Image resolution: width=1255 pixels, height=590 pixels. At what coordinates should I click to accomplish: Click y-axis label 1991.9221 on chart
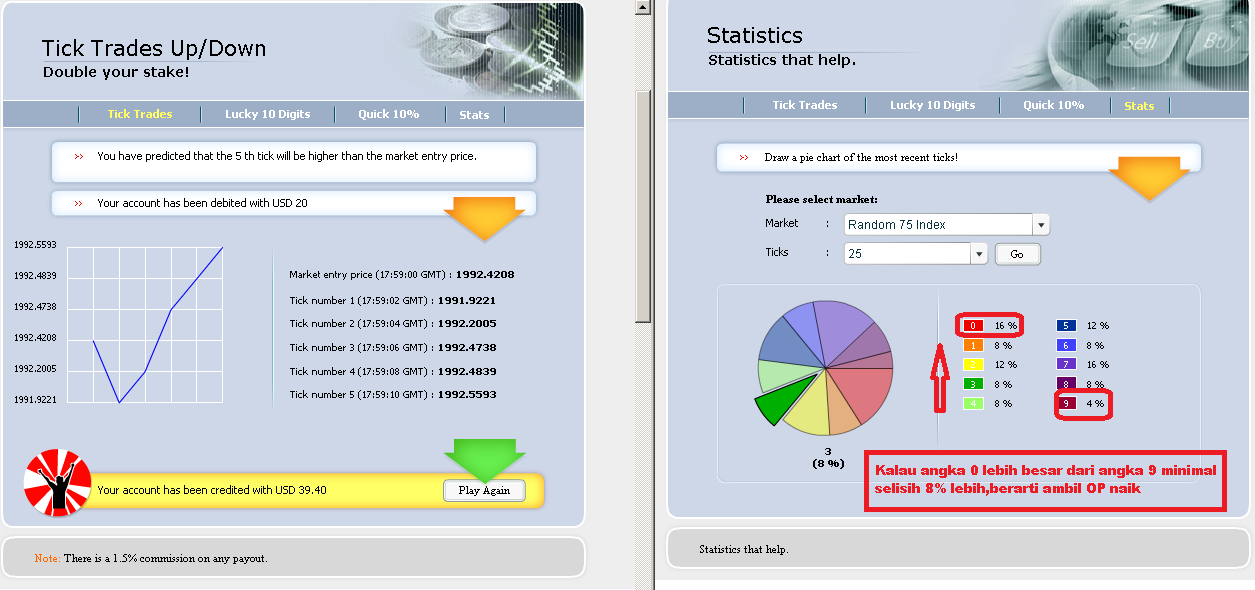pyautogui.click(x=35, y=400)
